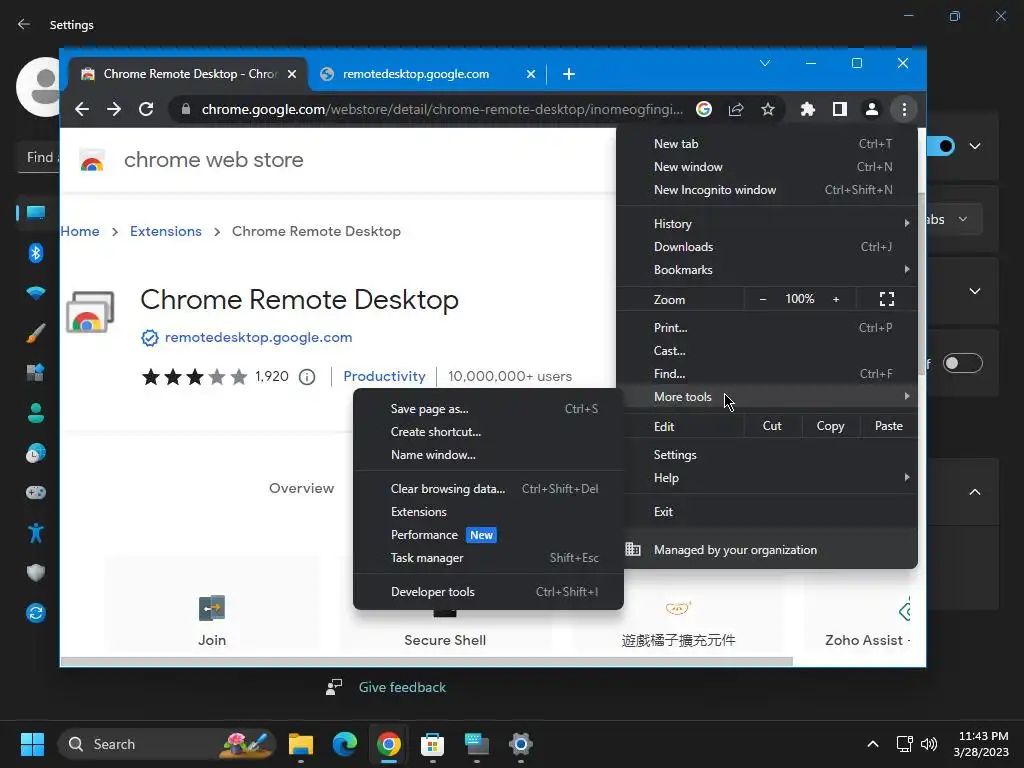Screen dimensions: 1024x768
Task: Open Task manager from More tools
Action: click(488, 558)
